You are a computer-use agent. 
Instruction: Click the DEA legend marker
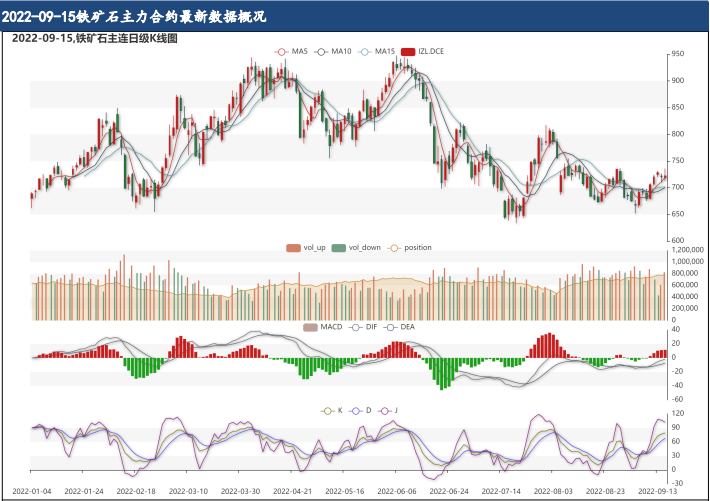pos(391,327)
